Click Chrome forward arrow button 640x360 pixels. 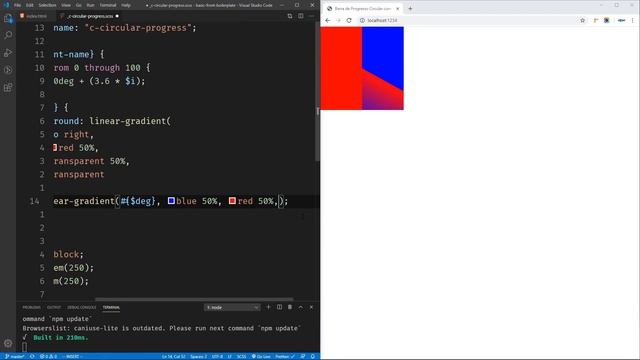click(338, 20)
